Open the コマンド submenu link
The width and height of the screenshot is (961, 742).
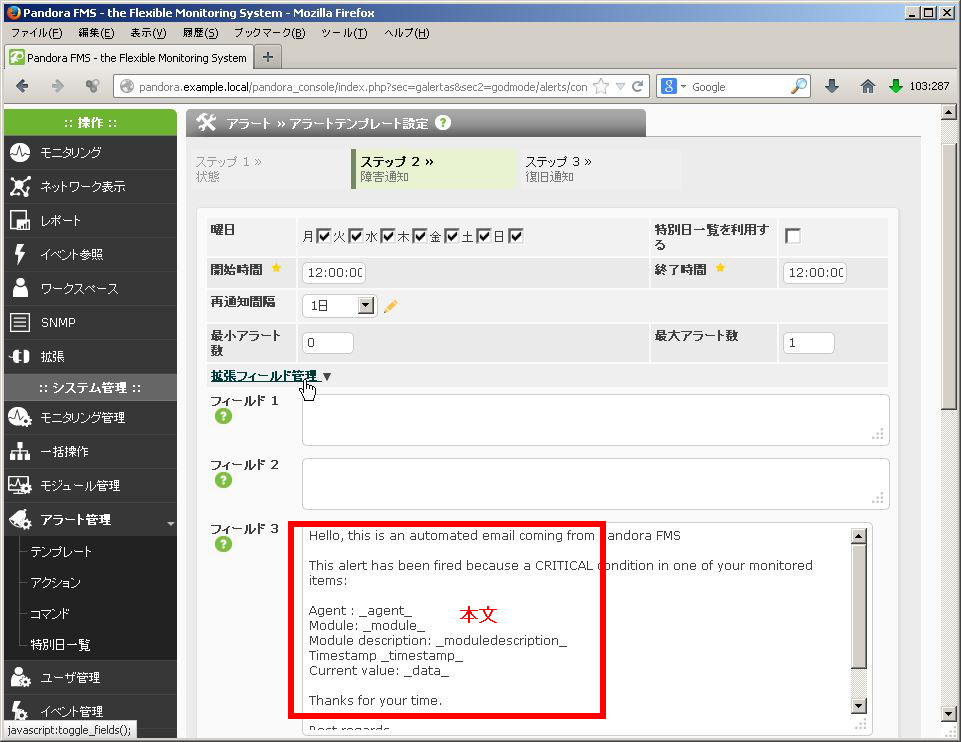coord(50,614)
